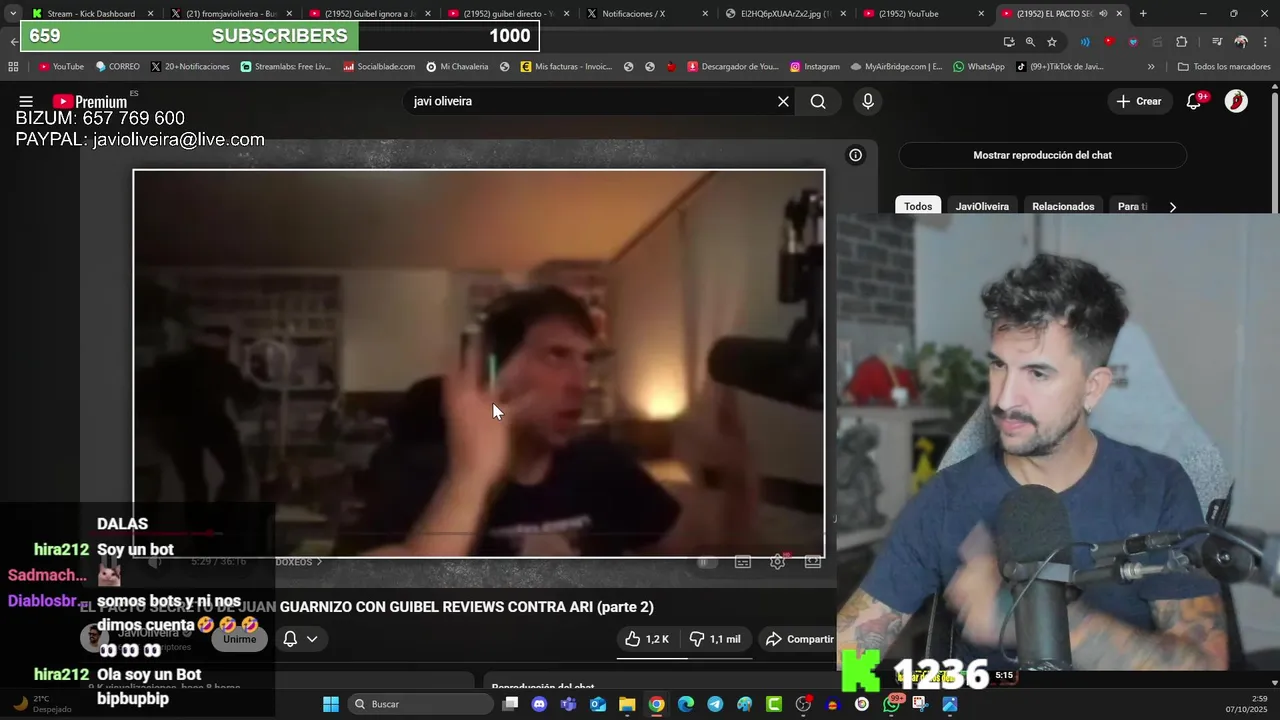Open the Socialblade.com bookmark

point(379,67)
